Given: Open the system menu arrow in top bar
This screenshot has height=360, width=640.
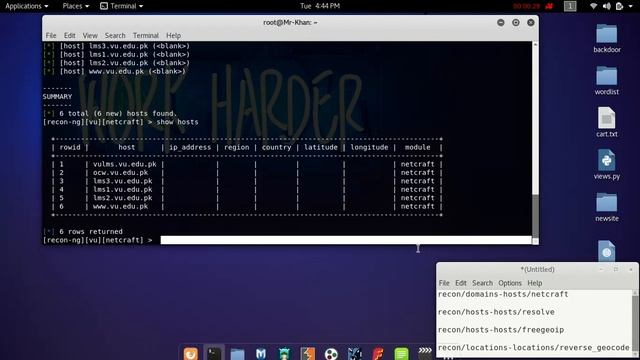Looking at the screenshot, I should click(631, 6).
